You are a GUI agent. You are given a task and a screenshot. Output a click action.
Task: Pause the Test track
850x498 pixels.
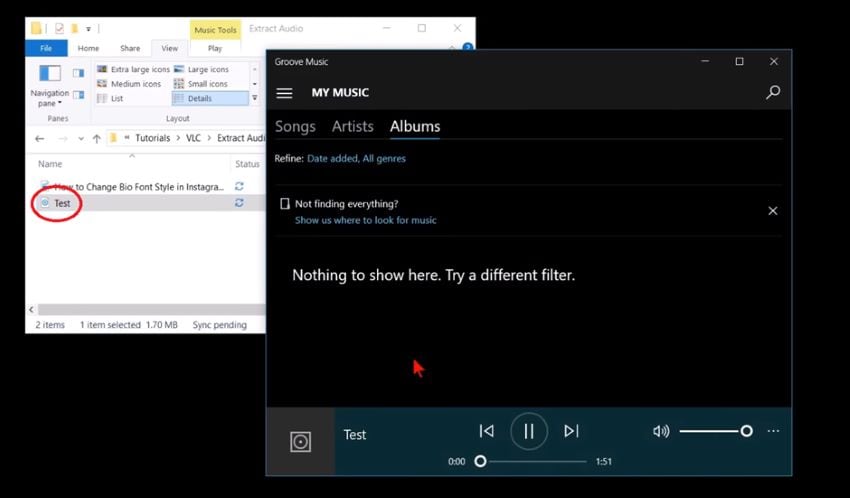click(529, 431)
